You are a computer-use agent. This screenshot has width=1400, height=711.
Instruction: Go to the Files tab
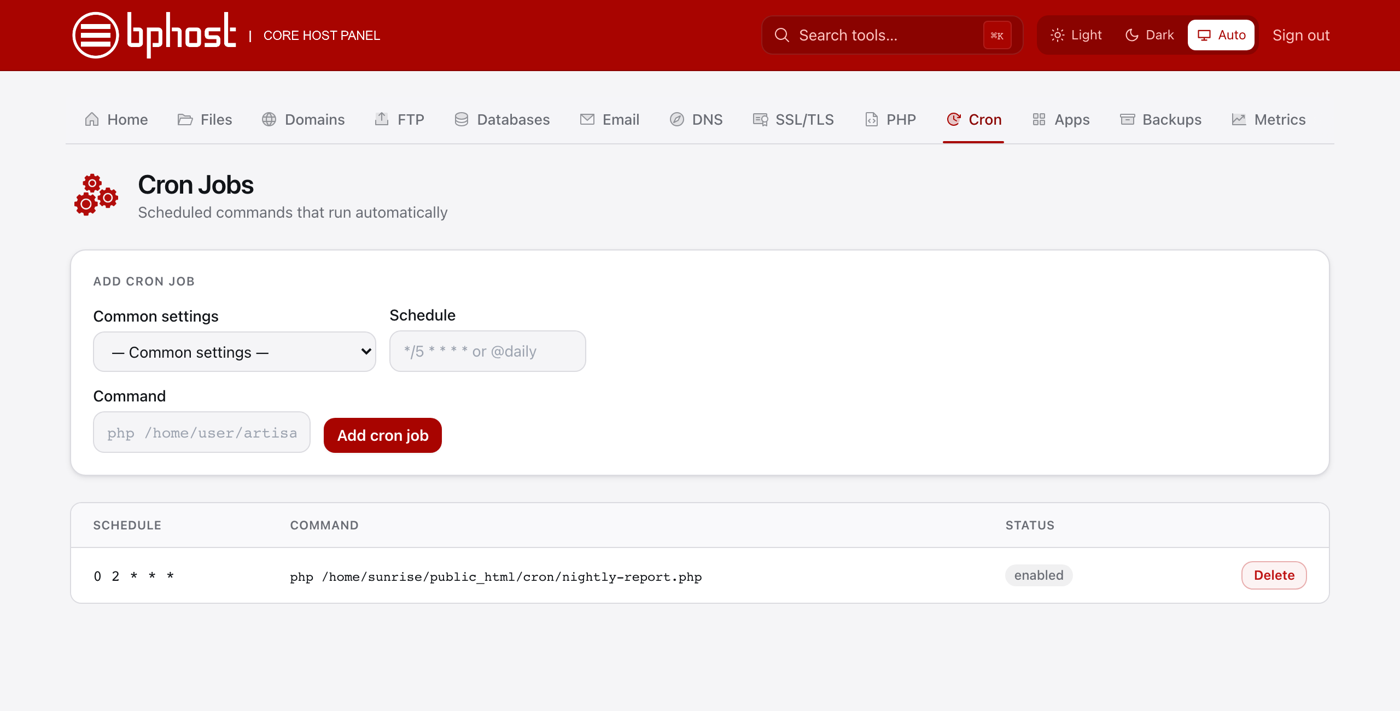click(x=205, y=119)
